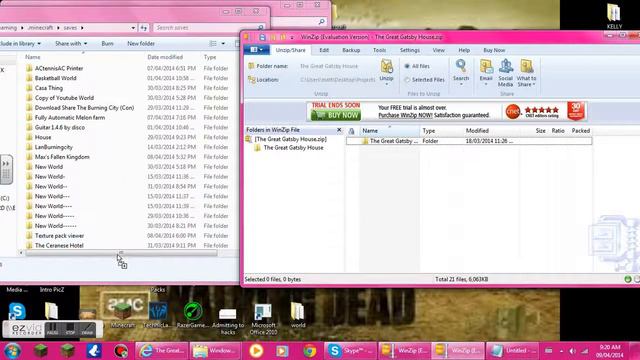
Task: Click the volume icon in system tray
Action: click(x=572, y=351)
